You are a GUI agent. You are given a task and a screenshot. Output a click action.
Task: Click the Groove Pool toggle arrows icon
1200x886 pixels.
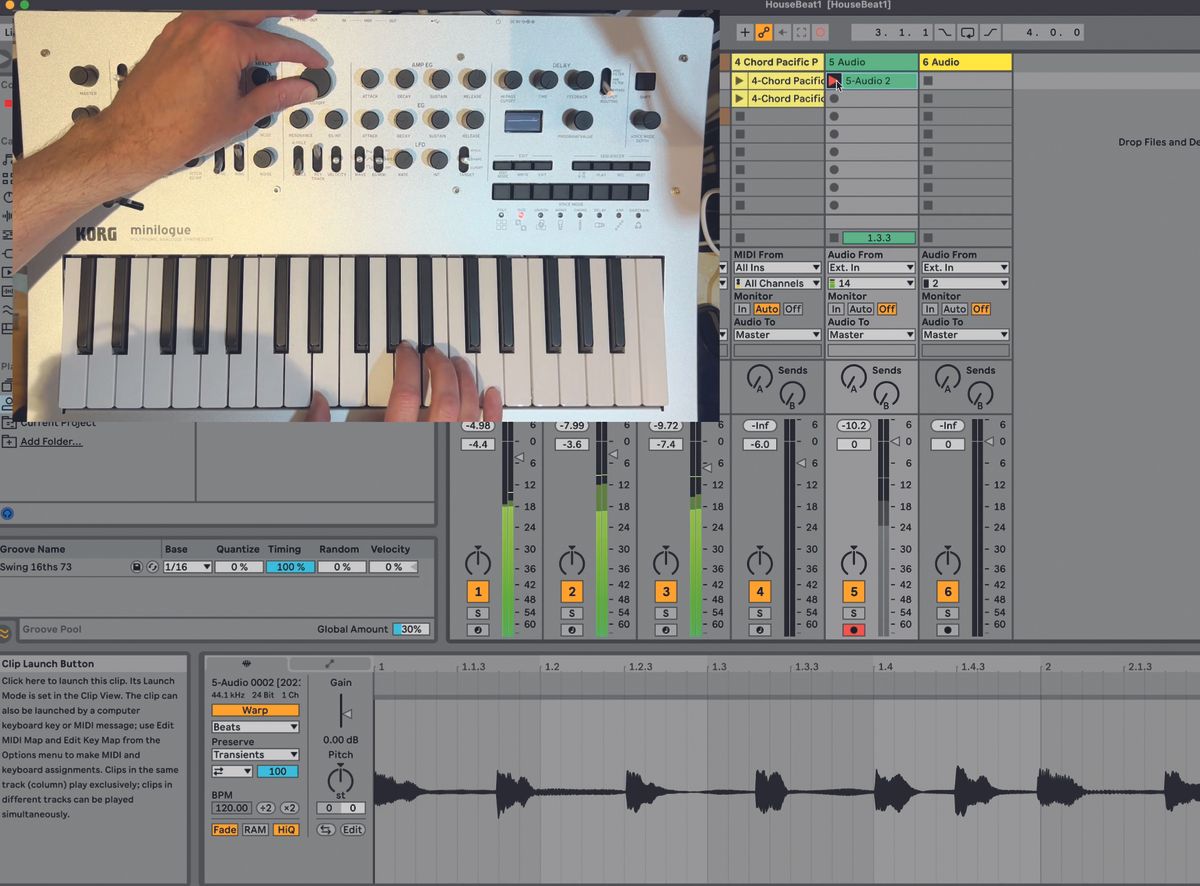click(x=6, y=632)
